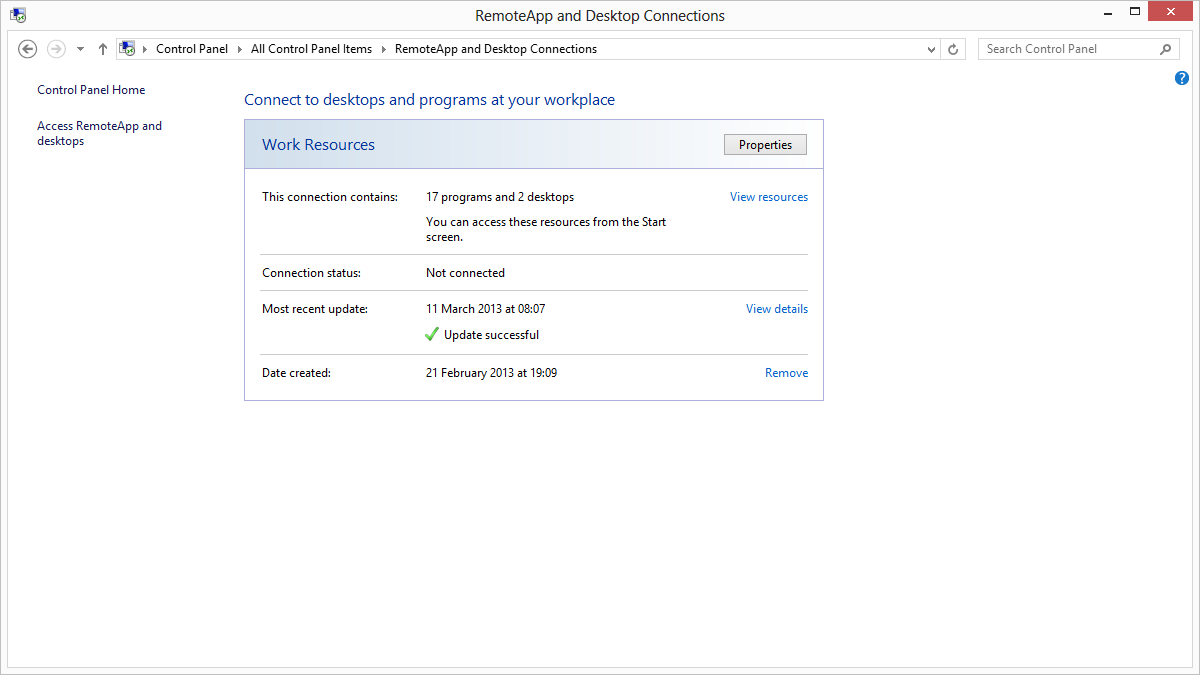This screenshot has height=675, width=1200.
Task: Click '17 programs and 2 desktops' text
Action: [500, 197]
